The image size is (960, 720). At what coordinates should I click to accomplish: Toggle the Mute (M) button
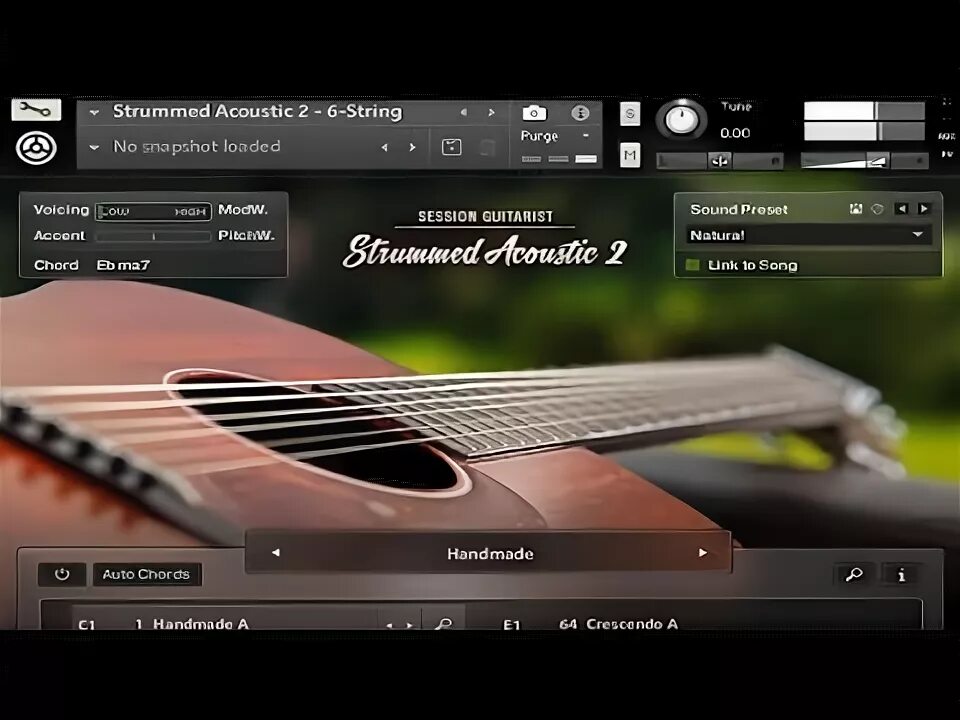[630, 155]
